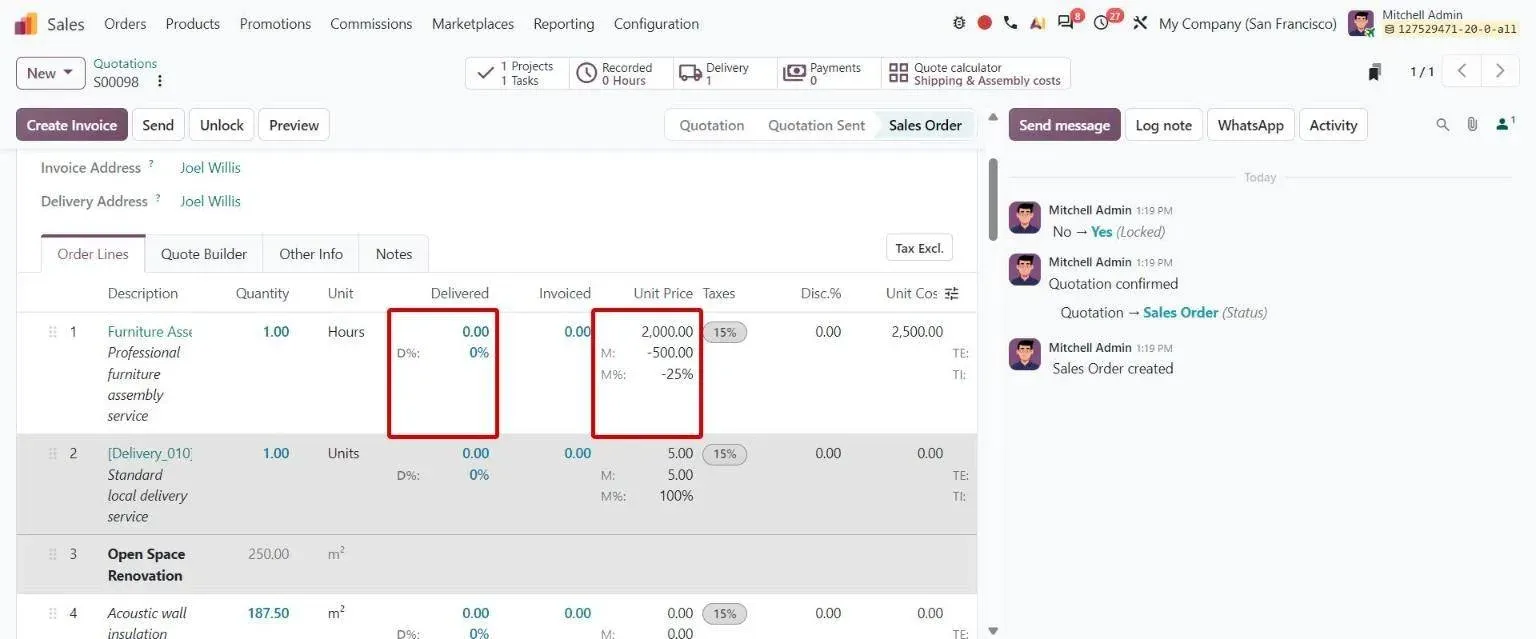Go to previous record arrow
Image resolution: width=1536 pixels, height=639 pixels.
[x=1462, y=71]
